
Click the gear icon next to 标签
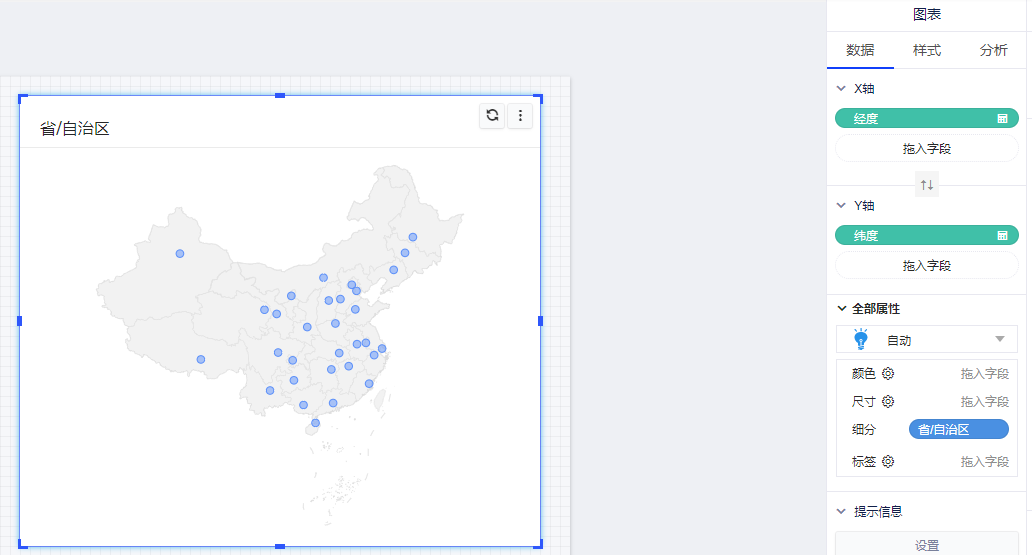tap(888, 462)
